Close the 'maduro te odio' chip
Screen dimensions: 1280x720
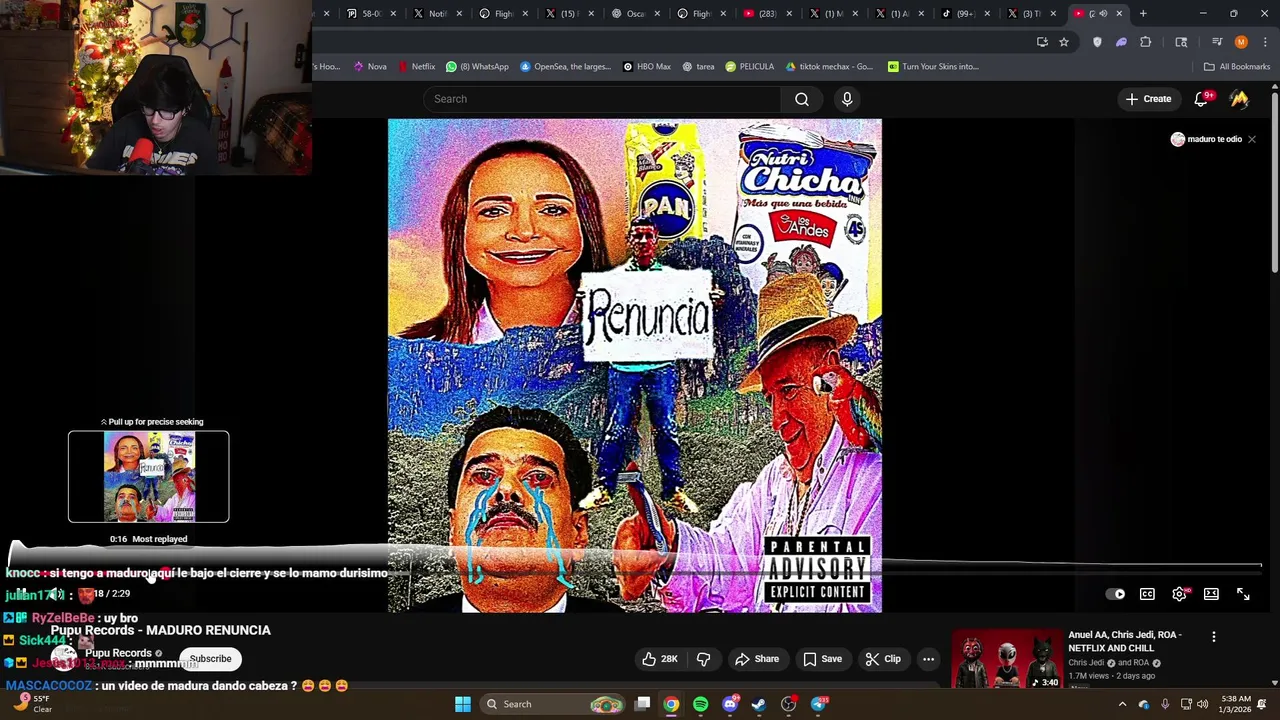(1251, 139)
